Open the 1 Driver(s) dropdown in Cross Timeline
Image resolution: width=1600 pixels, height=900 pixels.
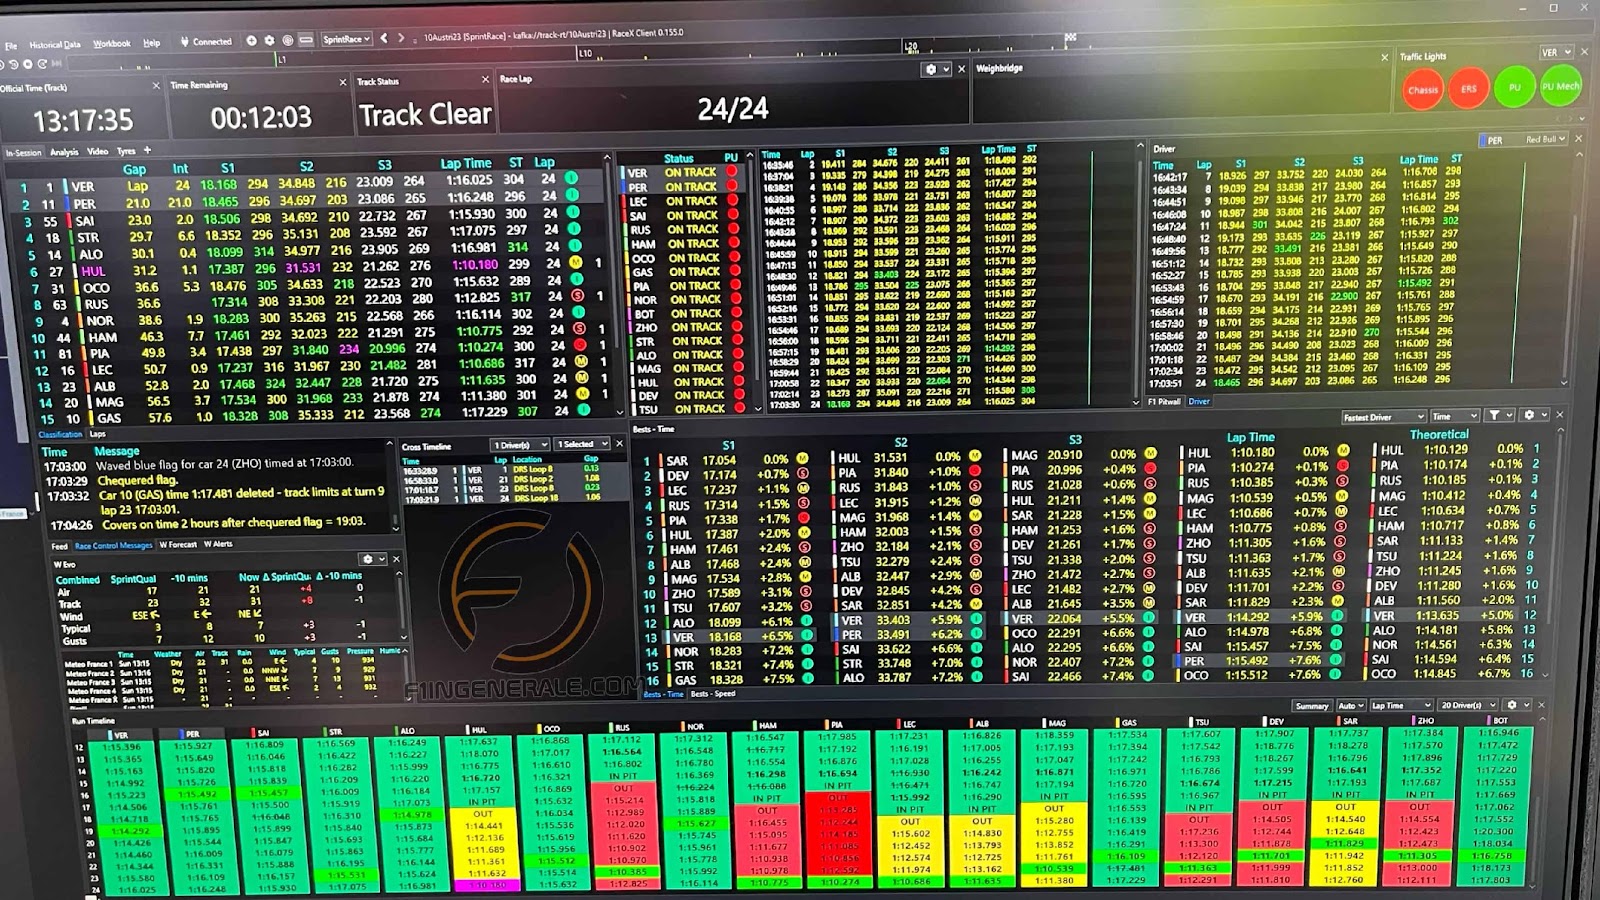pos(519,444)
